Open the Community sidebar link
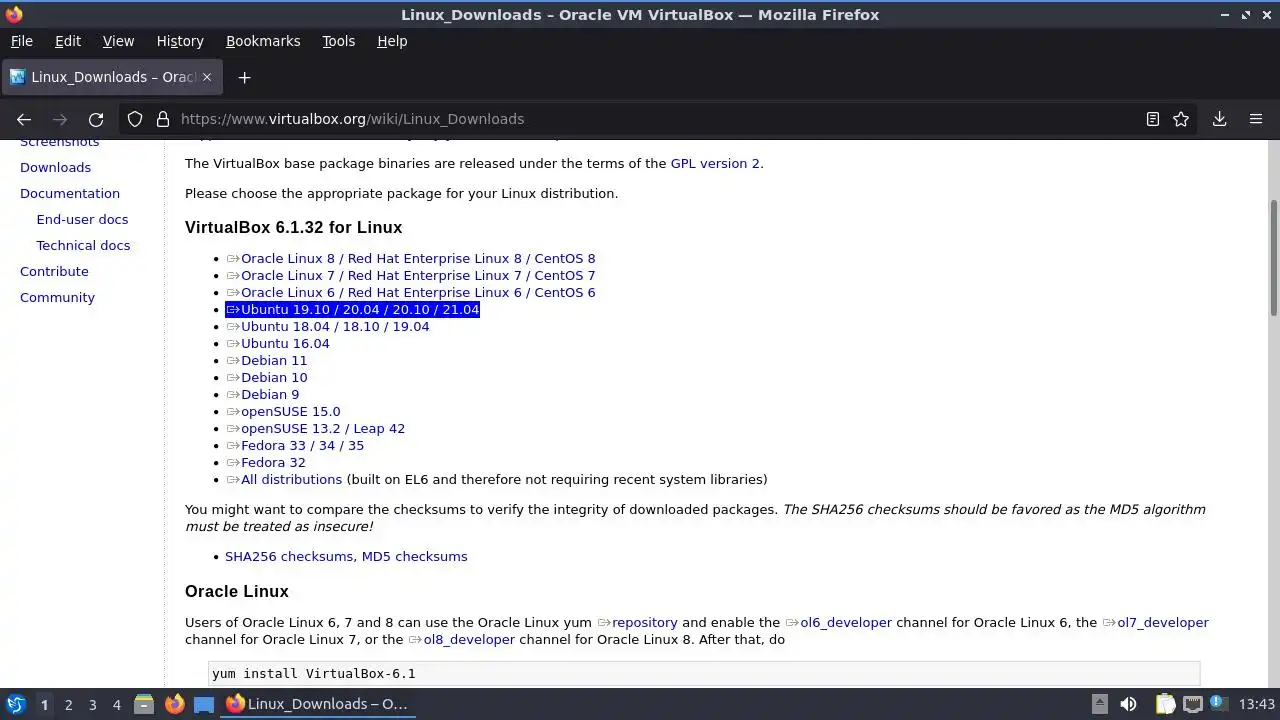 click(x=57, y=297)
